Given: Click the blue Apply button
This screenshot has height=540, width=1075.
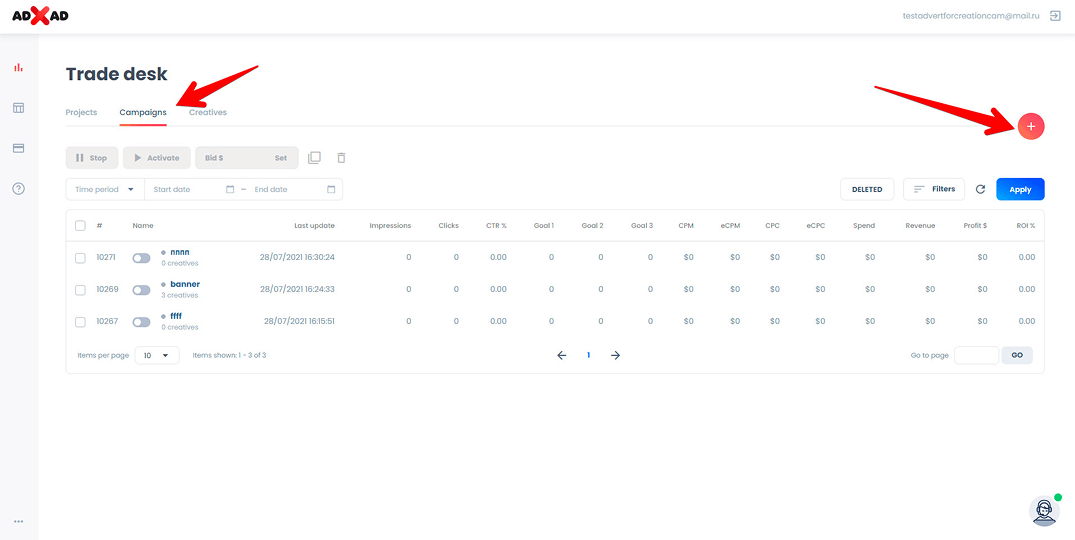Looking at the screenshot, I should (x=1020, y=189).
